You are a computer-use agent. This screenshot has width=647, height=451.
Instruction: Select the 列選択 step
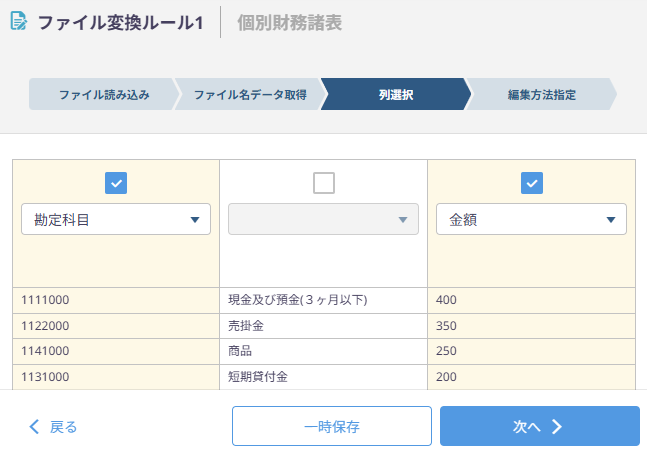coord(396,94)
